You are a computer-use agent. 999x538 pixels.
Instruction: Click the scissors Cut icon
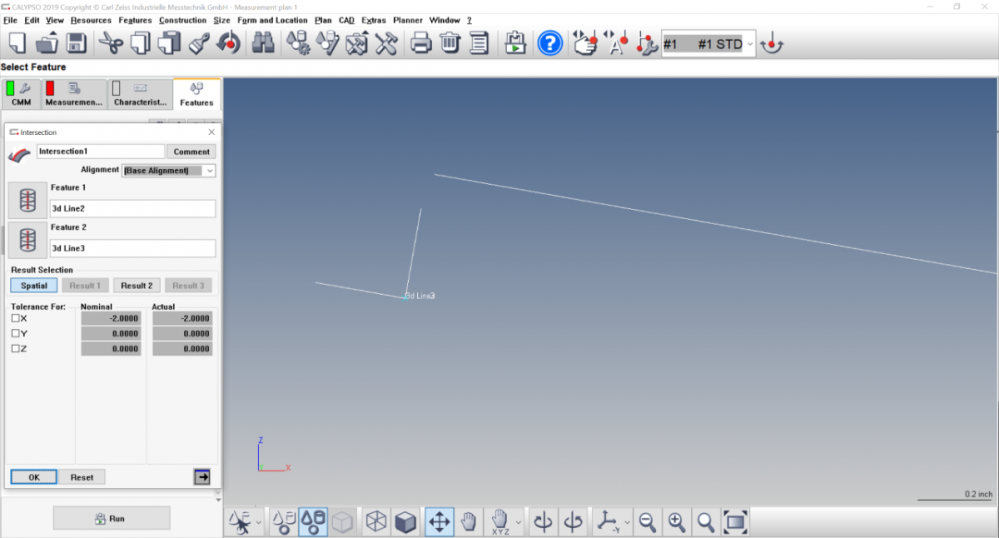point(111,43)
